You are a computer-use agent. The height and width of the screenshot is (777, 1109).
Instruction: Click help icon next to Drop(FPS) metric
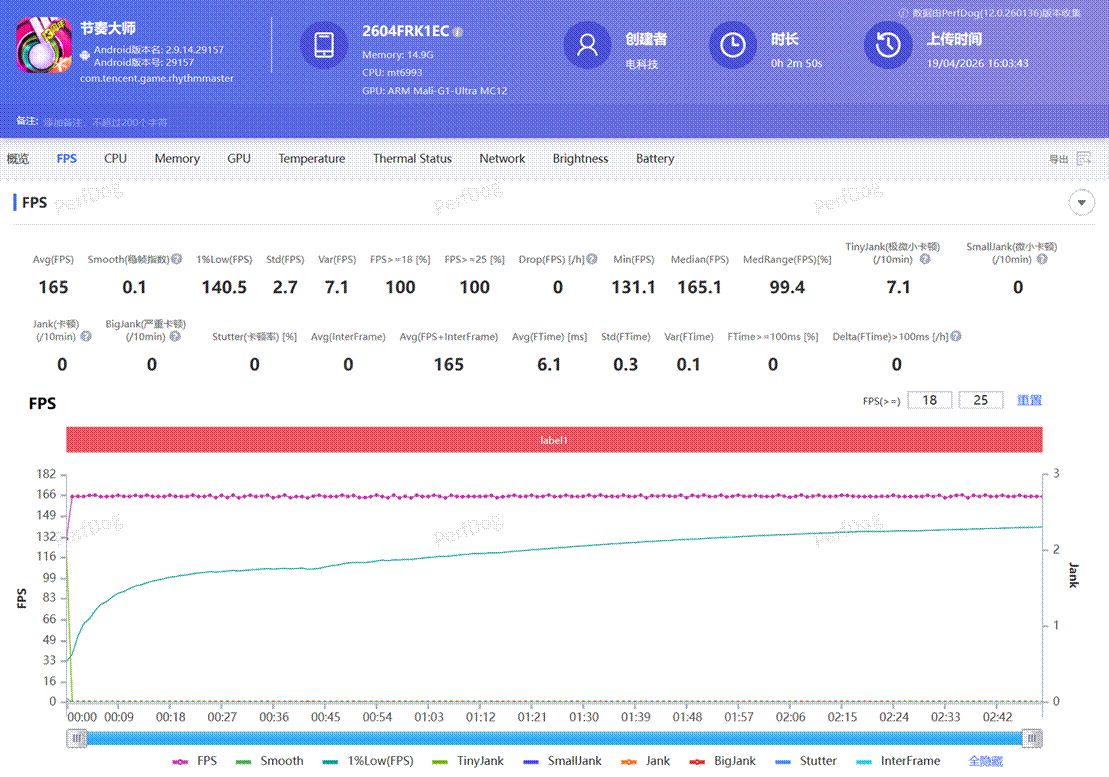click(x=591, y=259)
